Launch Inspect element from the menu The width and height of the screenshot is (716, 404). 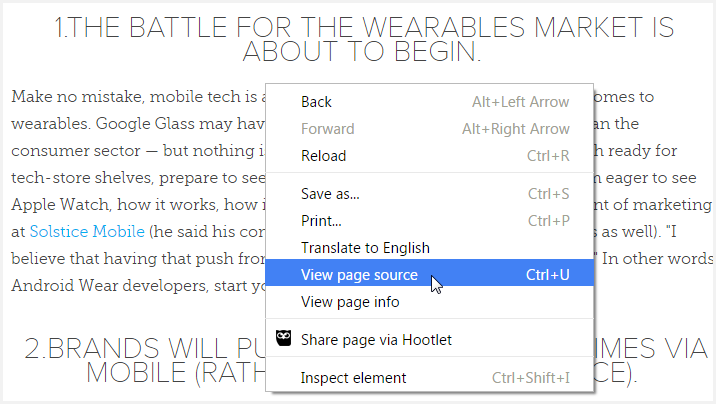pyautogui.click(x=353, y=377)
